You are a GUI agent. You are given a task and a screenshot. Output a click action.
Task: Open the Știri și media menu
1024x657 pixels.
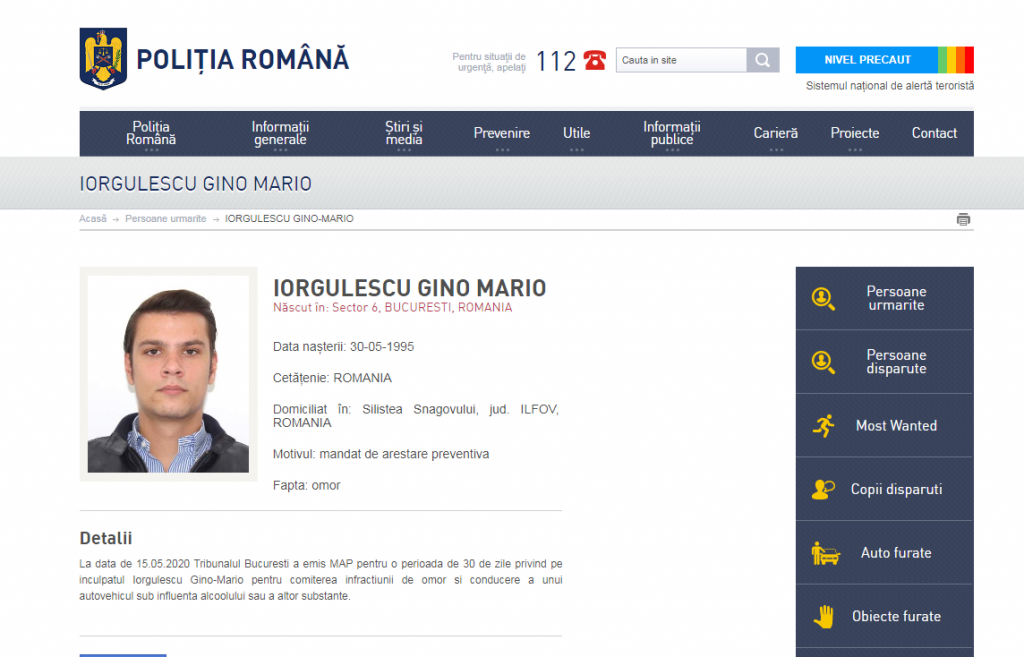[404, 133]
